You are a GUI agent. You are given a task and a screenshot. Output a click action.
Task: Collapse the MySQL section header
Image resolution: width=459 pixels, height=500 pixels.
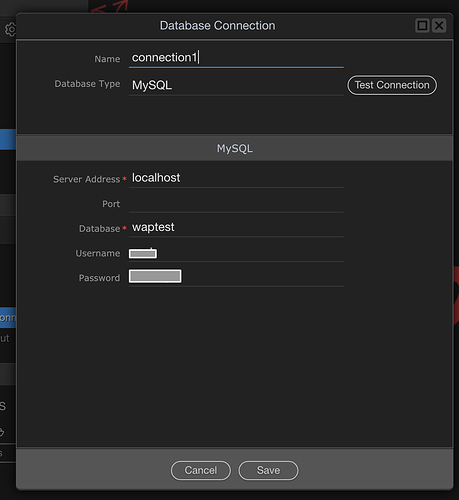click(234, 148)
